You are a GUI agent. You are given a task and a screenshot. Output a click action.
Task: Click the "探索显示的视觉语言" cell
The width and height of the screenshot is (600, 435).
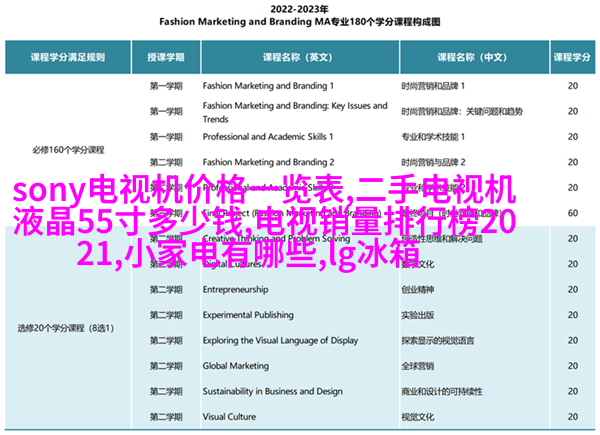pyautogui.click(x=438, y=341)
